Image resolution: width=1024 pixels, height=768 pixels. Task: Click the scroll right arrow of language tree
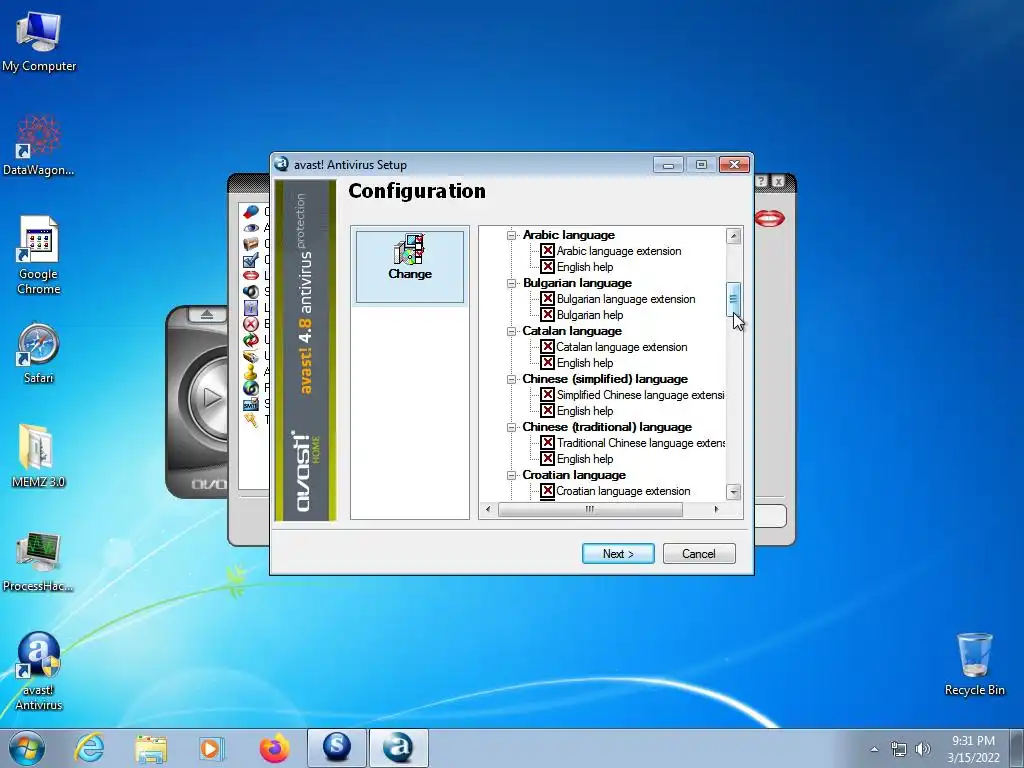716,509
